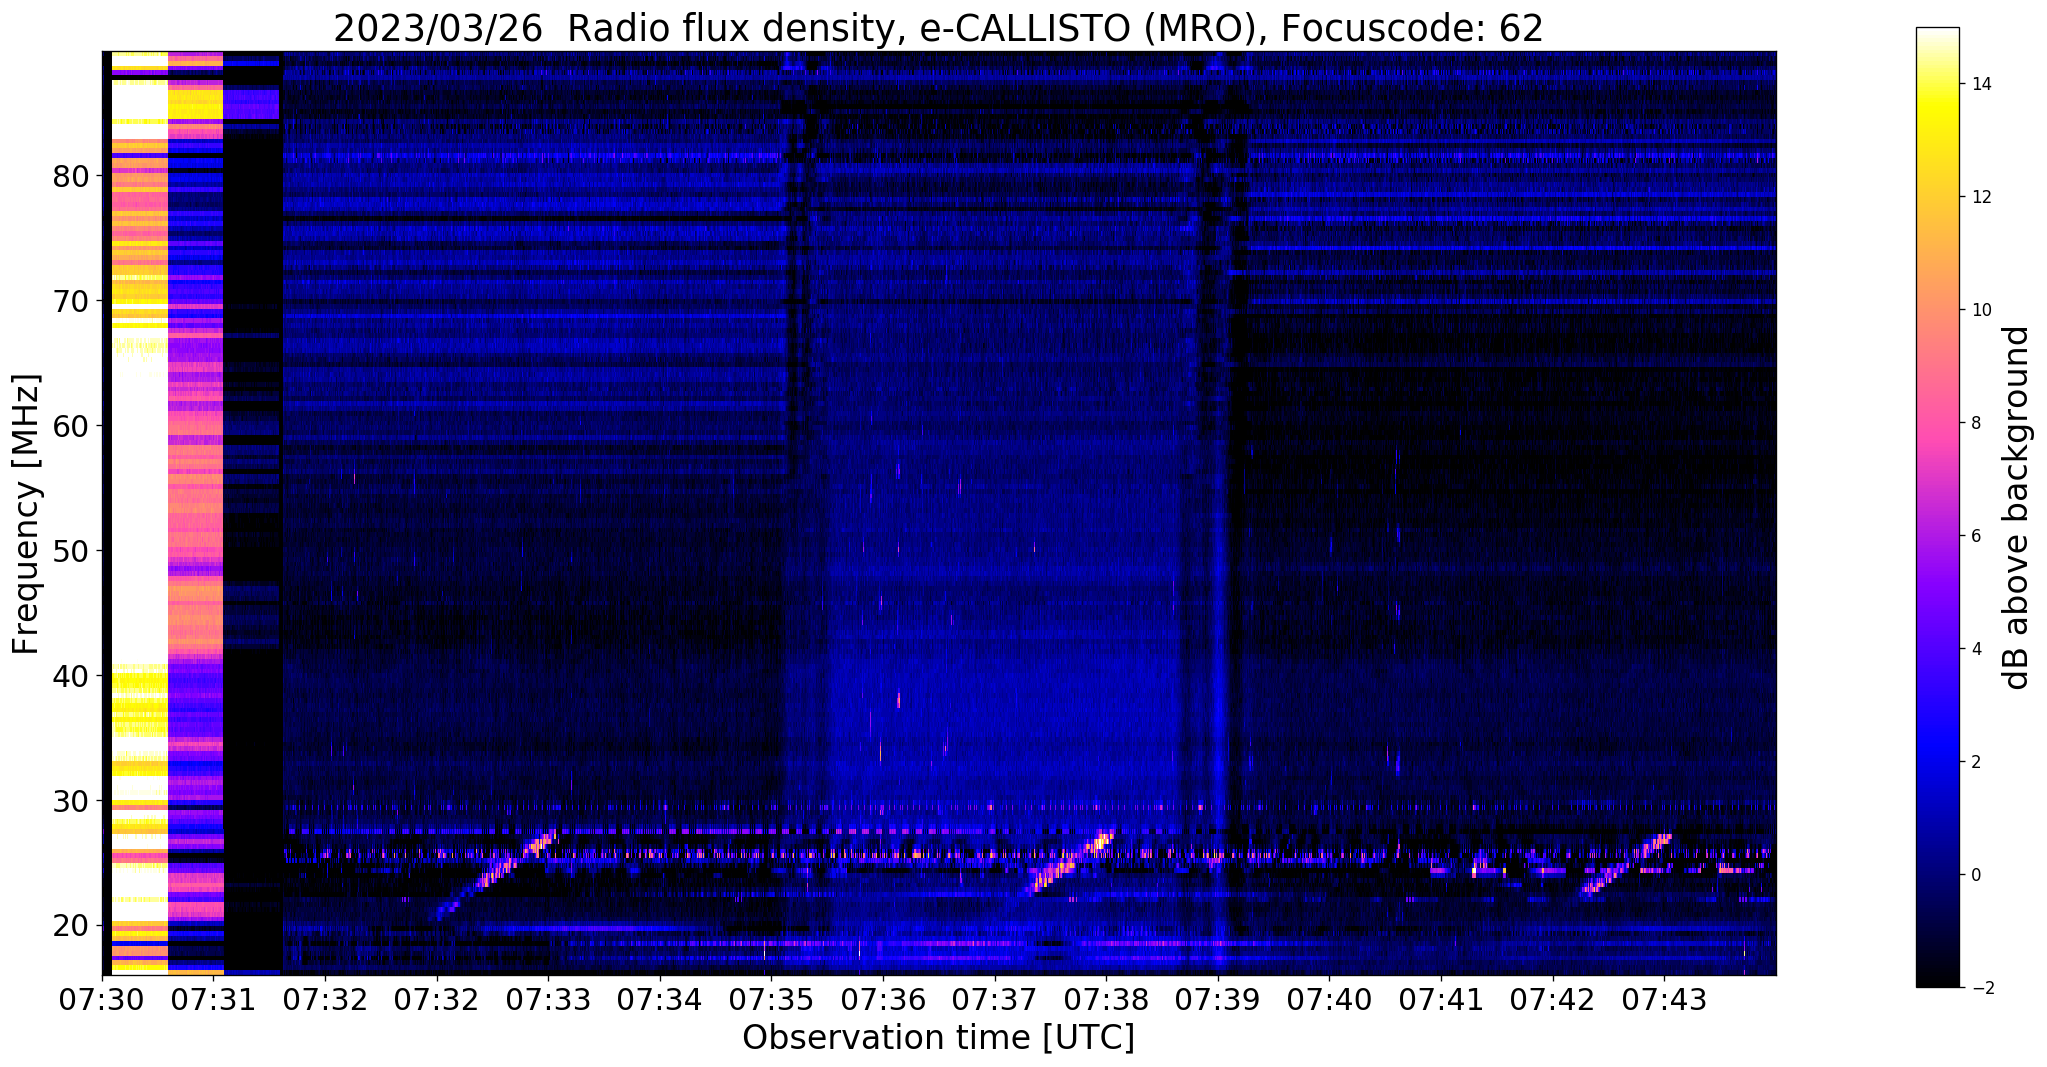Select the 70 MHz y-axis tick label

71,302
